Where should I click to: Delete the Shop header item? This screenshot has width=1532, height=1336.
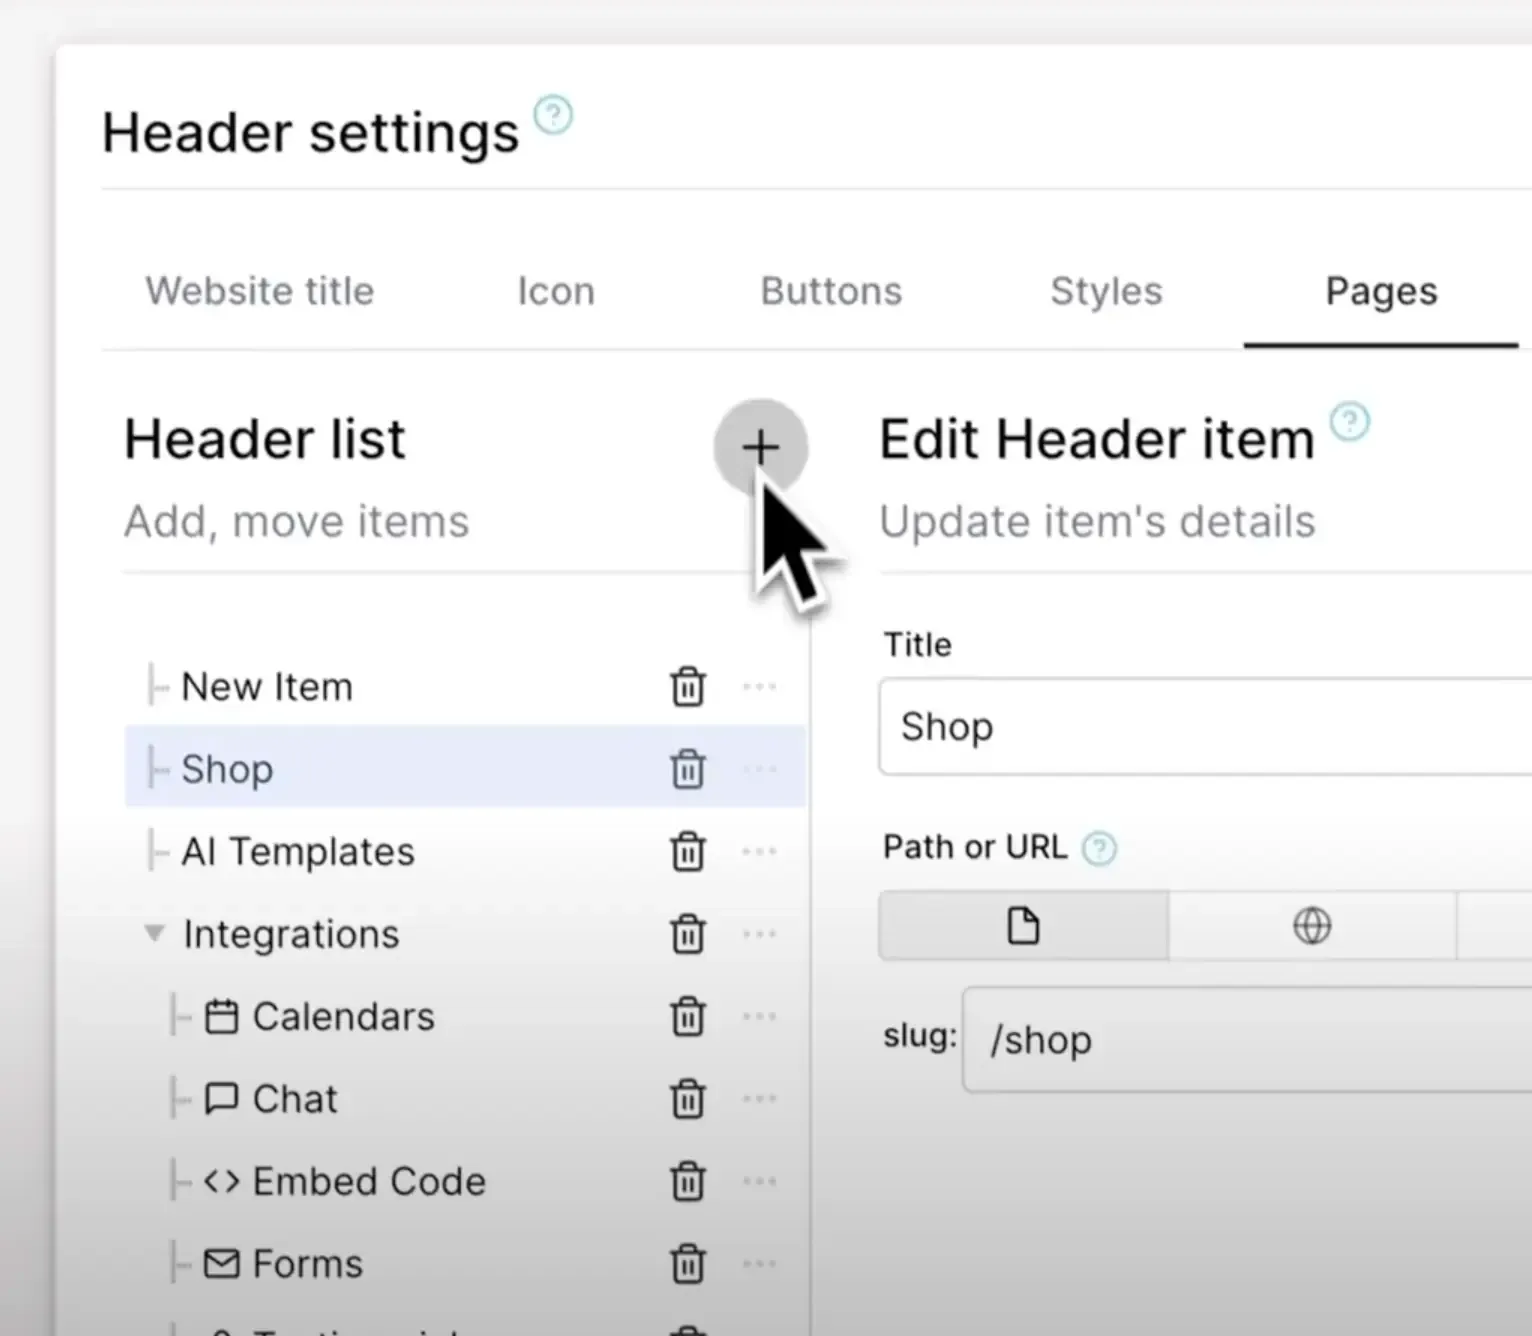(x=688, y=769)
